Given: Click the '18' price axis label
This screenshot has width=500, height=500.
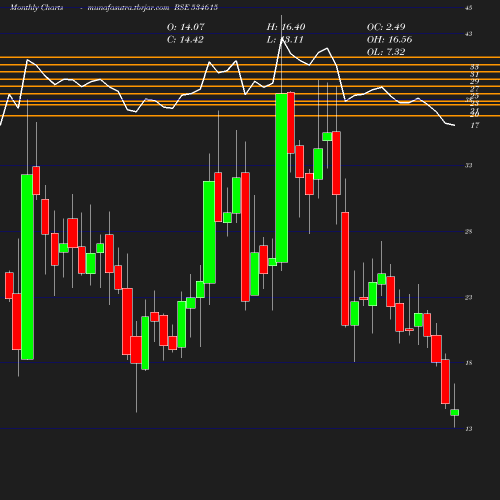Looking at the screenshot, I should click(469, 363).
